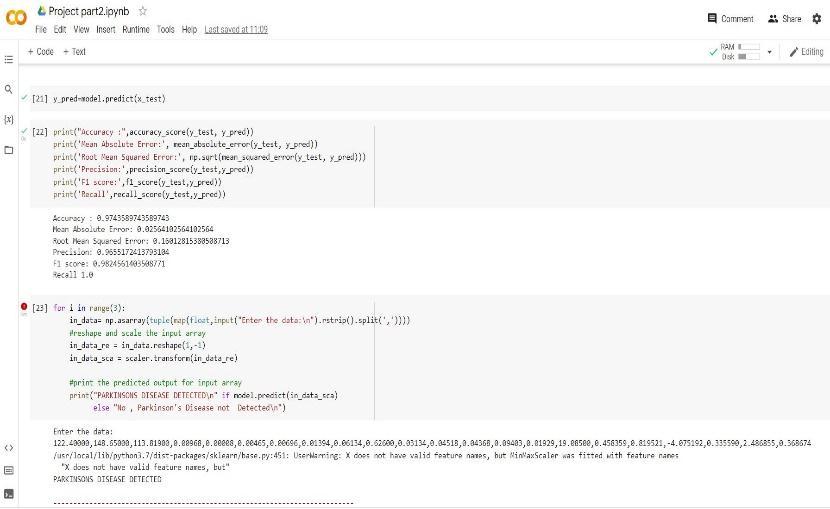Open the Comment button
This screenshot has height=509, width=830.
tap(731, 19)
